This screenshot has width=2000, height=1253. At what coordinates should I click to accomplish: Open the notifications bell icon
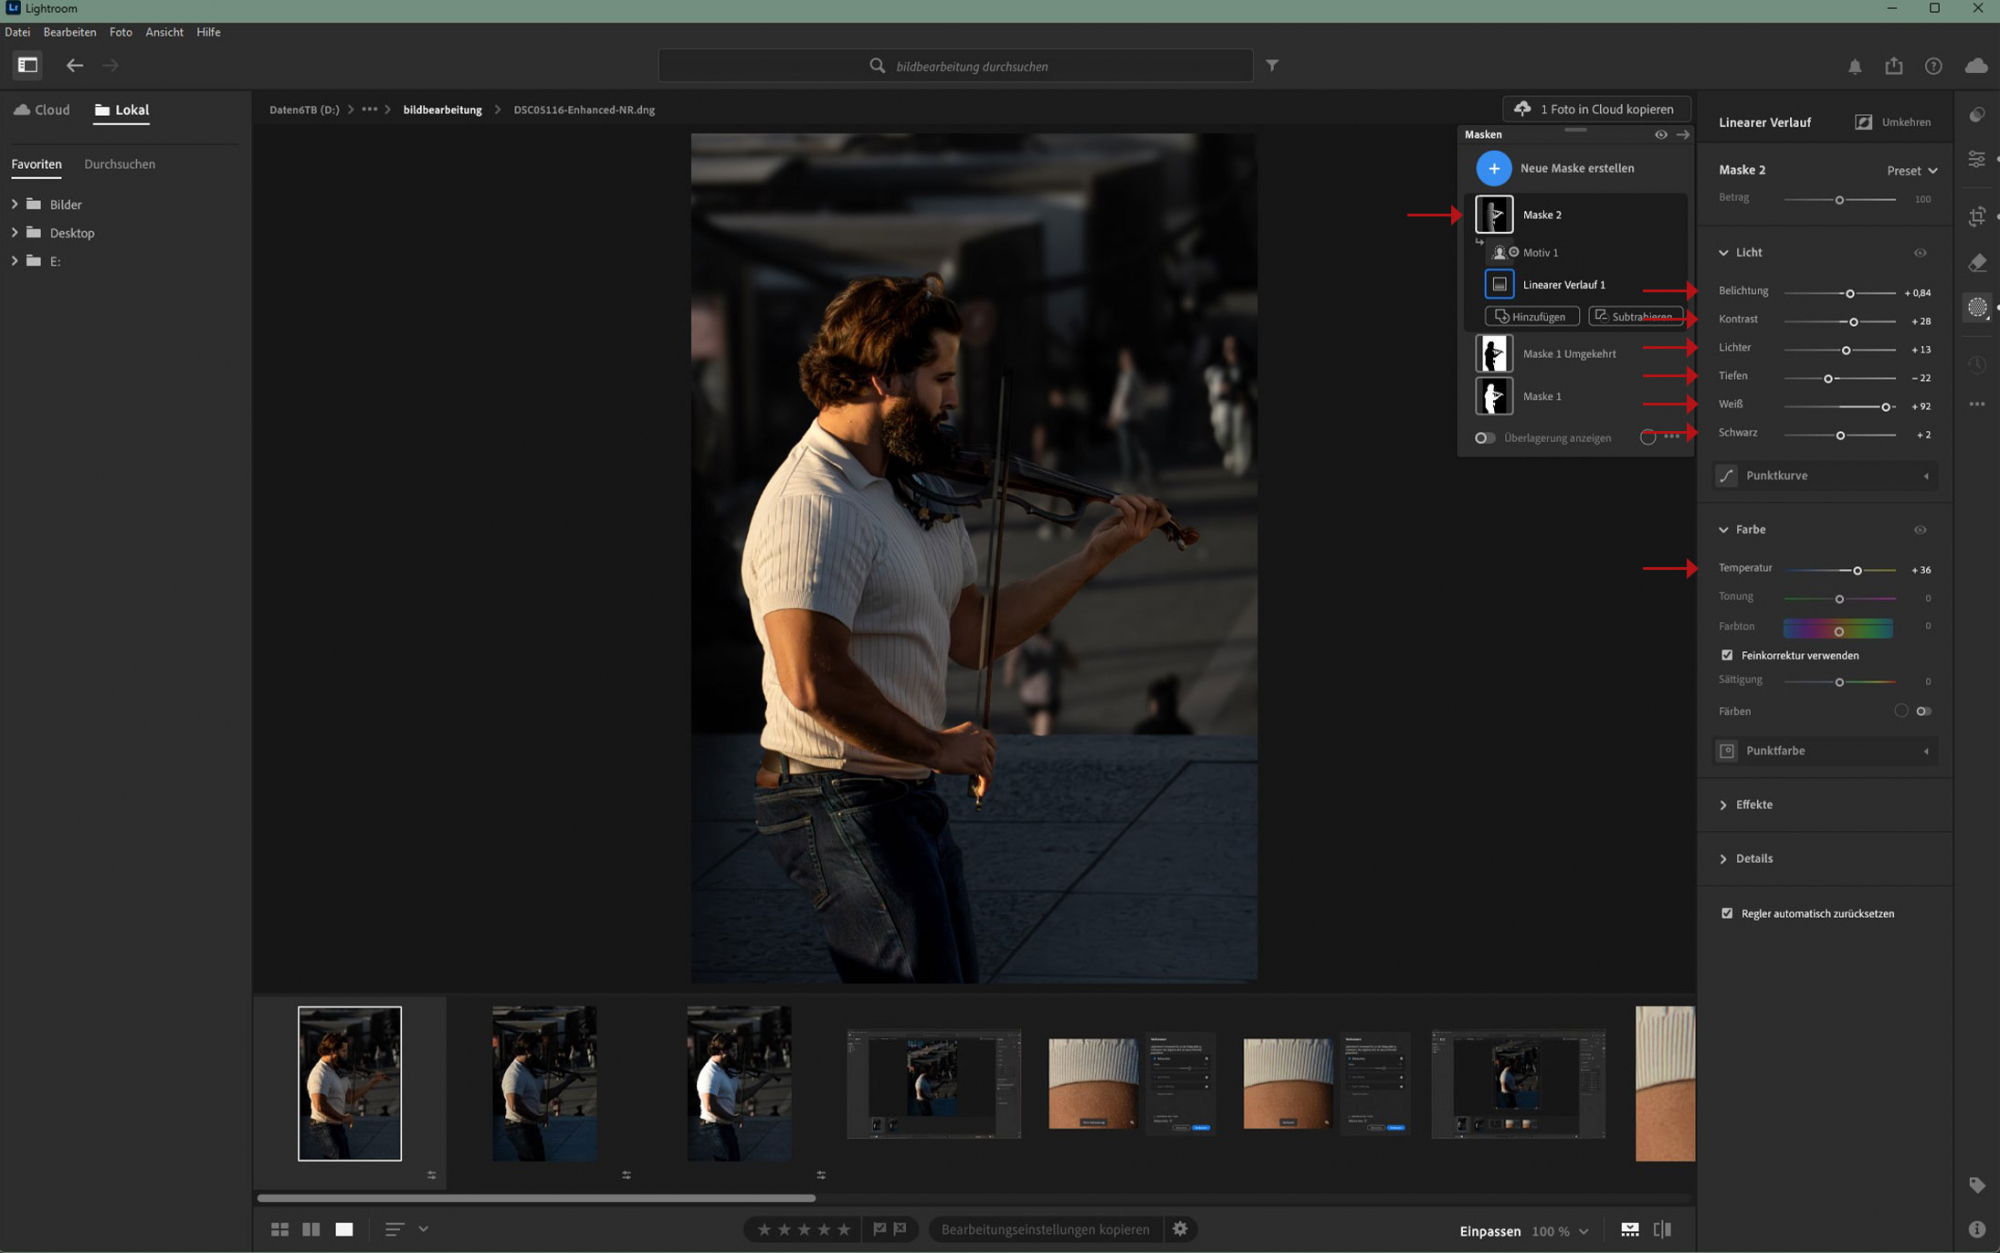(x=1855, y=66)
